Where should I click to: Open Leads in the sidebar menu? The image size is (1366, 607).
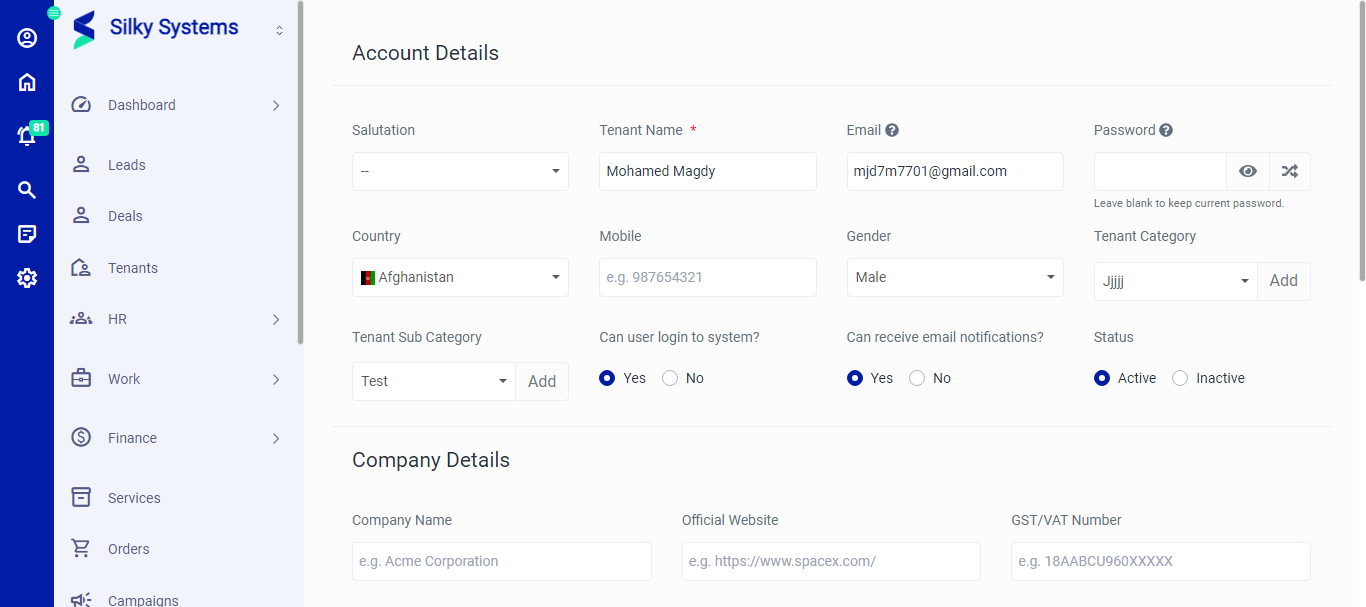tap(127, 165)
